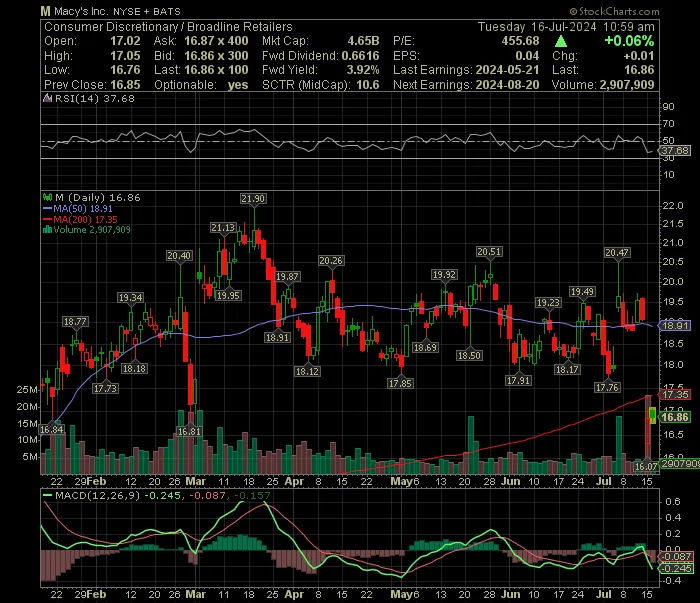Viewport: 700px width, 603px height.
Task: Click the 17.91 low price label
Action: [518, 381]
